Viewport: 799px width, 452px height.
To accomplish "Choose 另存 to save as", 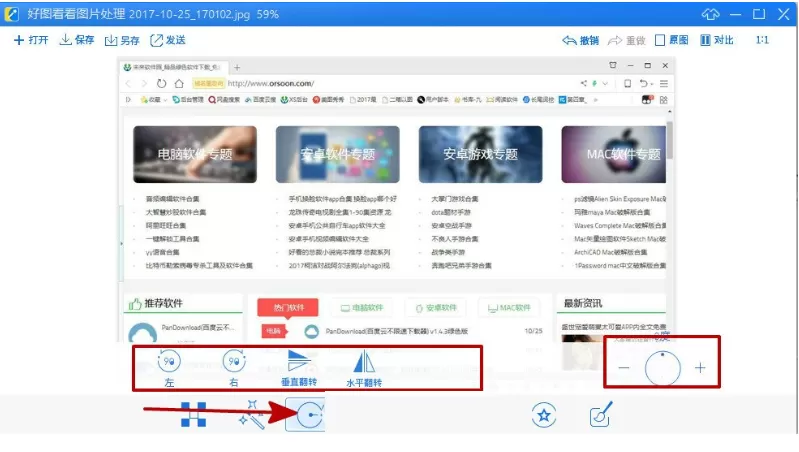I will point(122,40).
